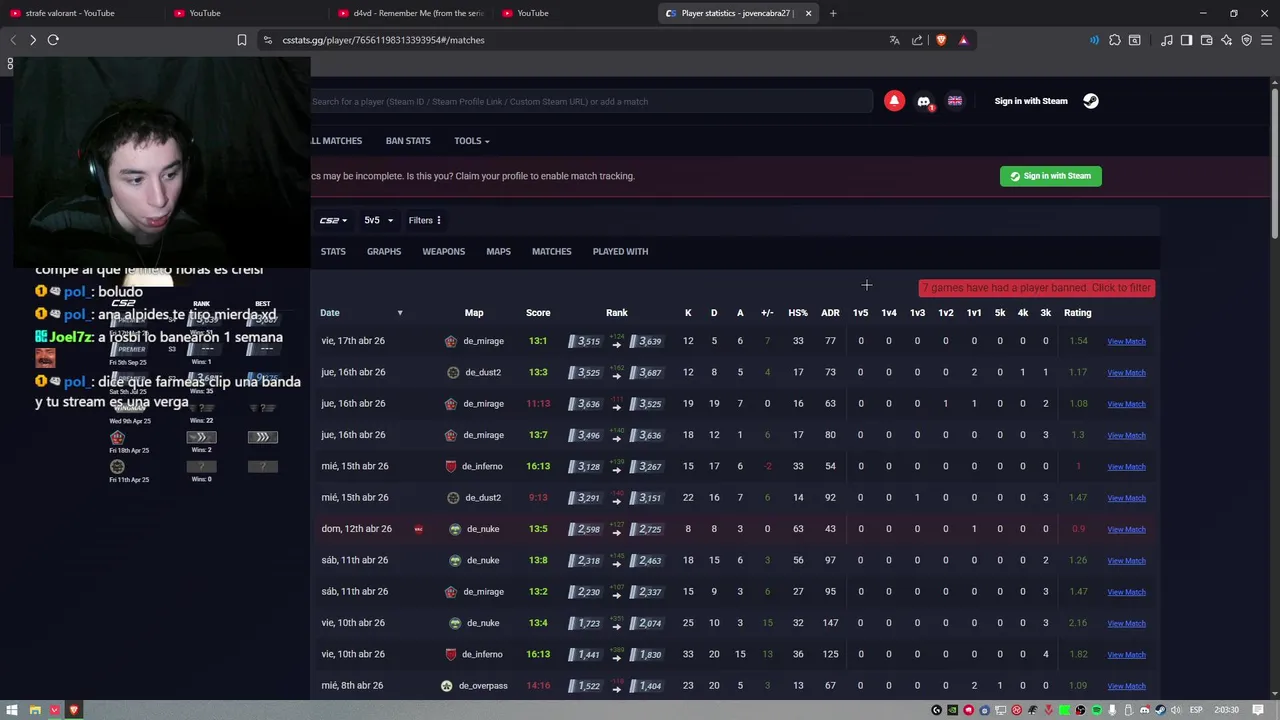Switch to the MATCHES tab
The height and width of the screenshot is (720, 1280).
click(x=552, y=252)
